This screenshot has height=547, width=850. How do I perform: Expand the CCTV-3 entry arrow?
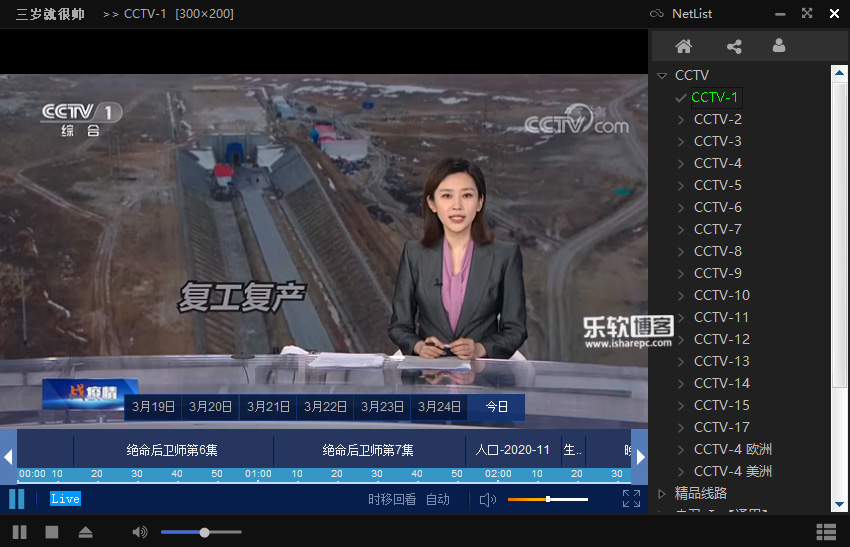point(681,141)
